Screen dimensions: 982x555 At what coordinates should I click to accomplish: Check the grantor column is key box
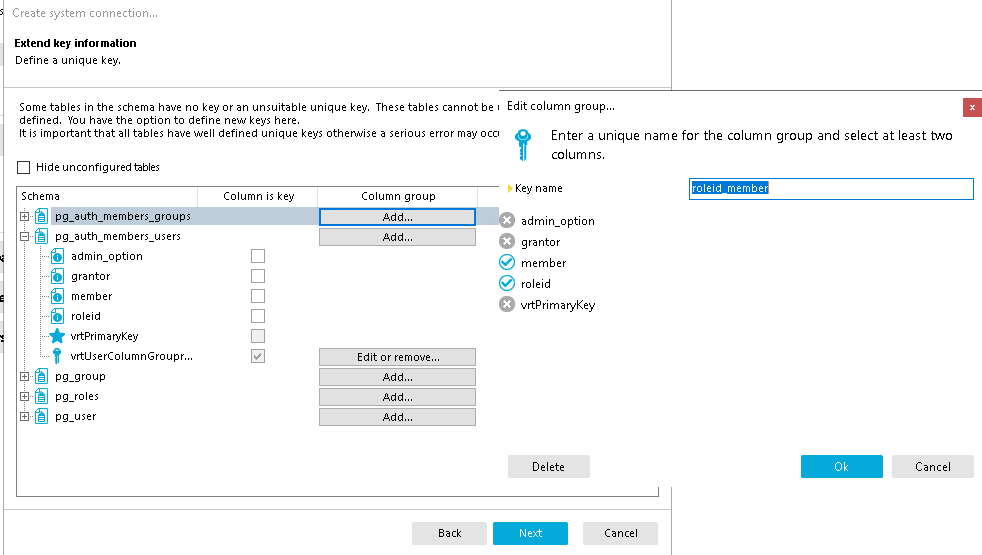pos(258,276)
